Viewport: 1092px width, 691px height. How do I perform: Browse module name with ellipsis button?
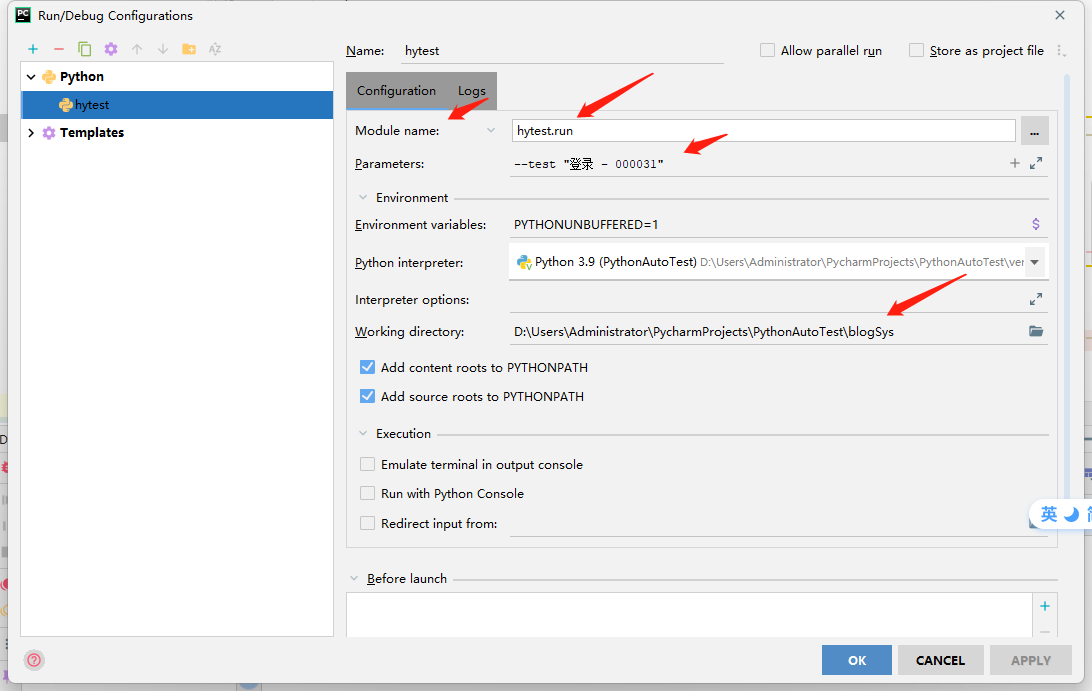(x=1034, y=131)
